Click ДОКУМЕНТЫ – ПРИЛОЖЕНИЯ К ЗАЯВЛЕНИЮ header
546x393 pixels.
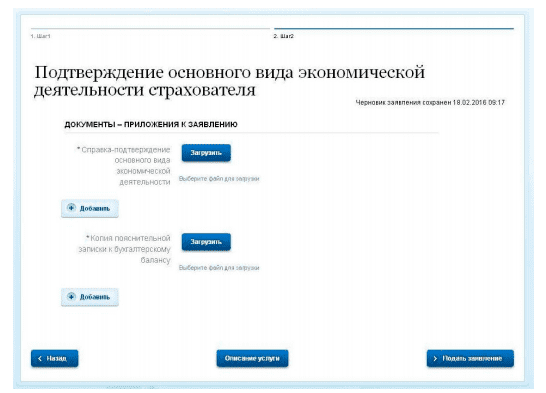(151, 125)
